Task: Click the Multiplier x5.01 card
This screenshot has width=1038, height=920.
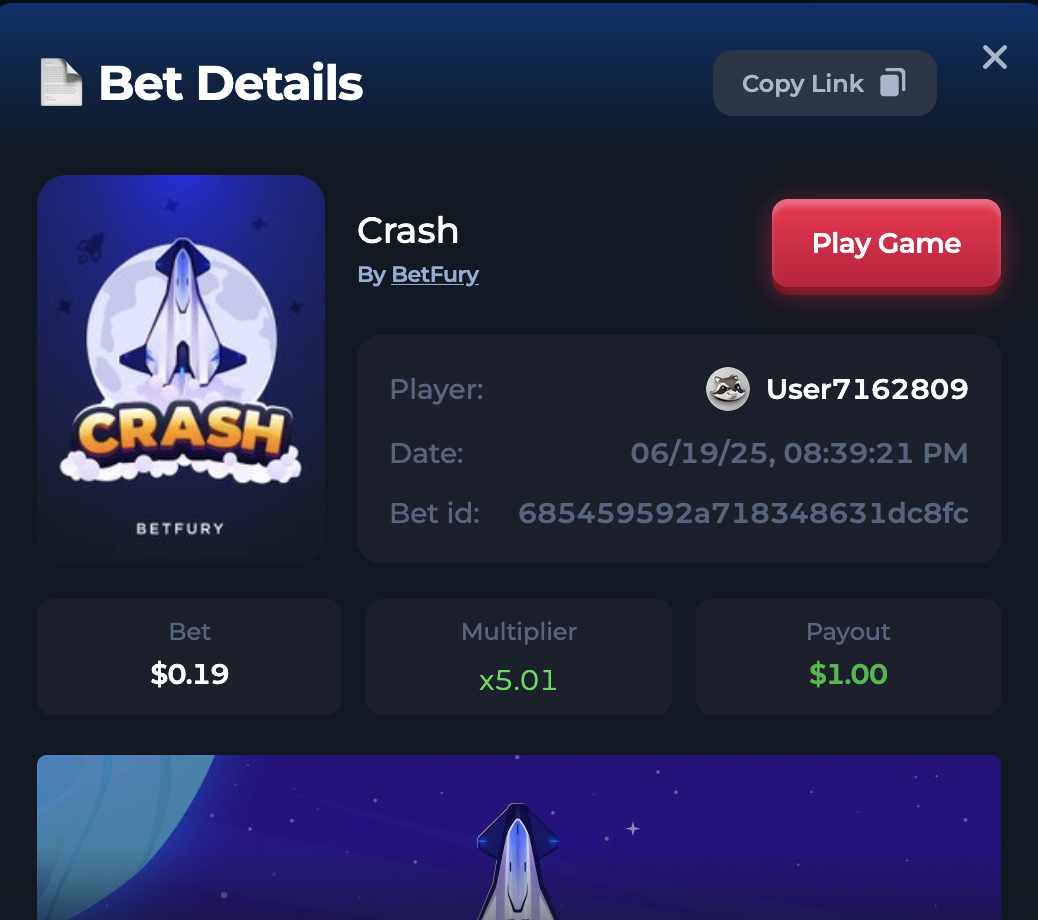Action: pyautogui.click(x=518, y=657)
